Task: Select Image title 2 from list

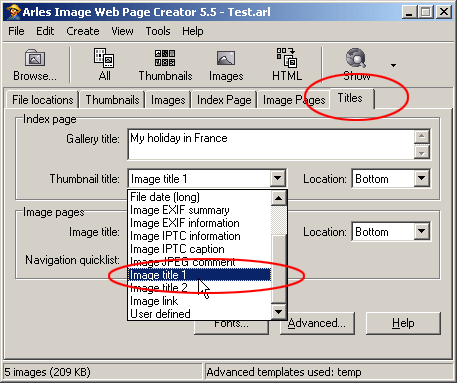Action: (159, 288)
